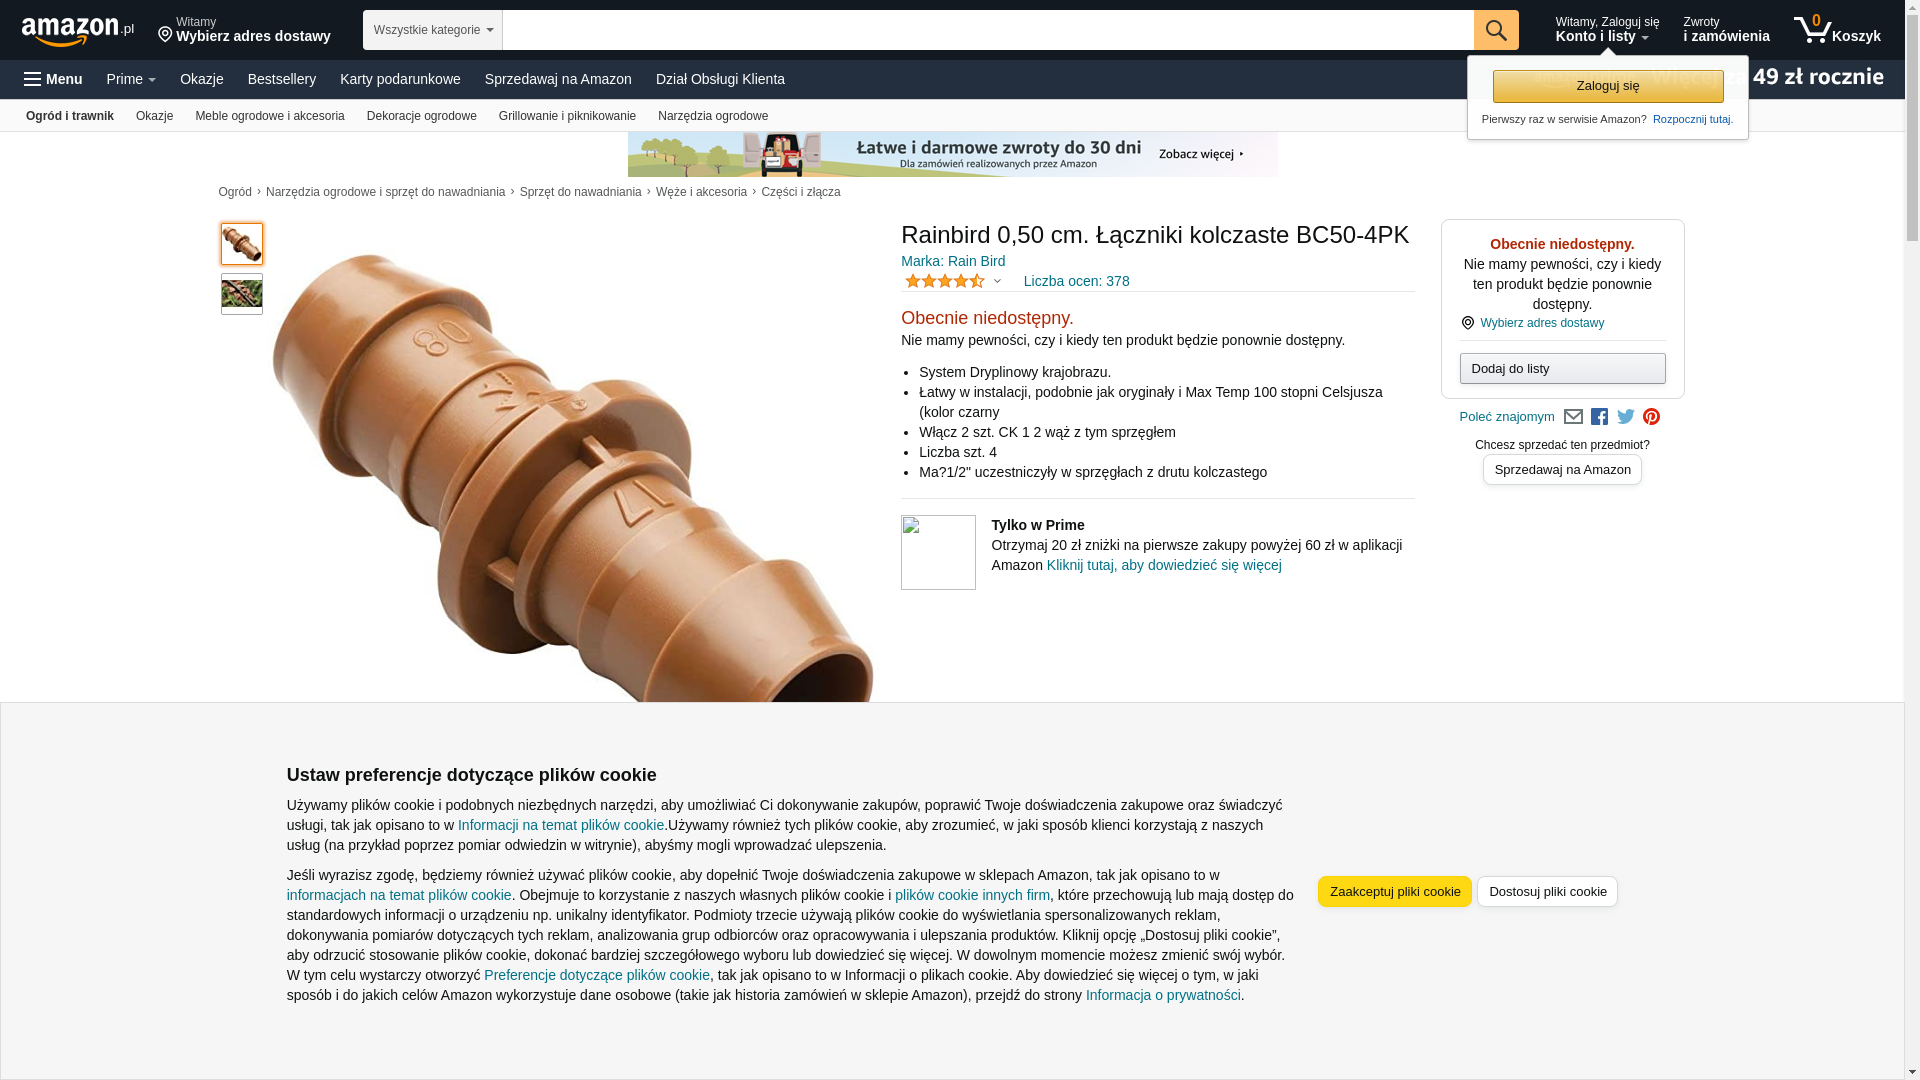Viewport: 1920px width, 1080px height.
Task: Open Bestsellery in navigation bar
Action: pyautogui.click(x=282, y=79)
